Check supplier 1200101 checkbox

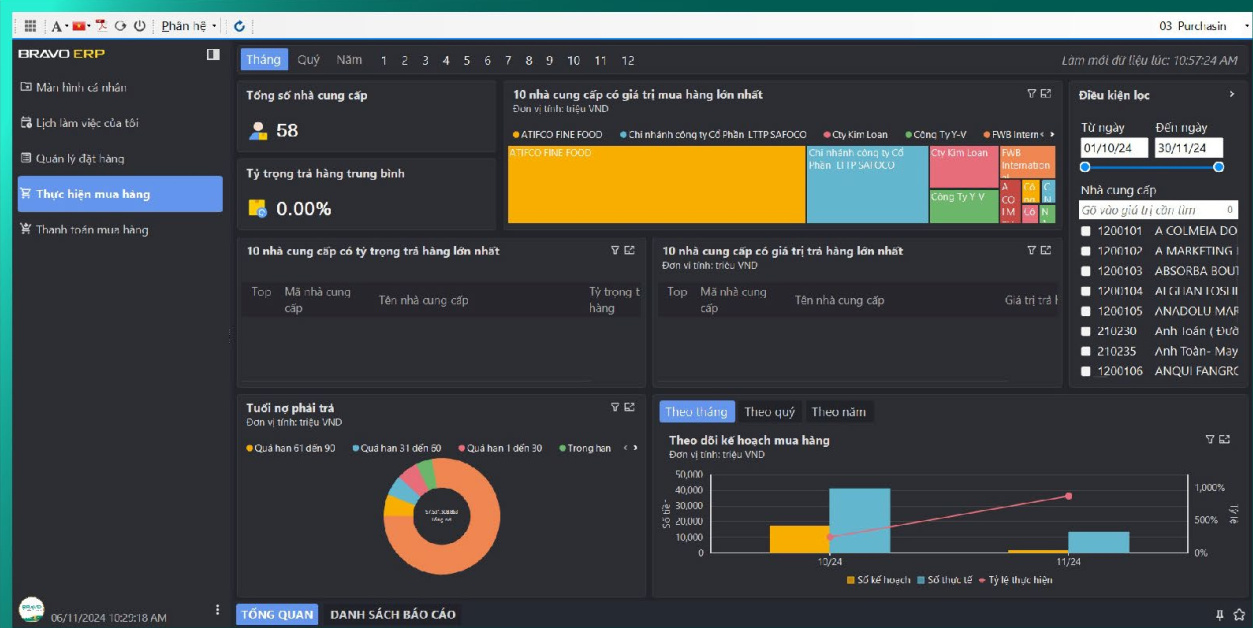(1086, 231)
